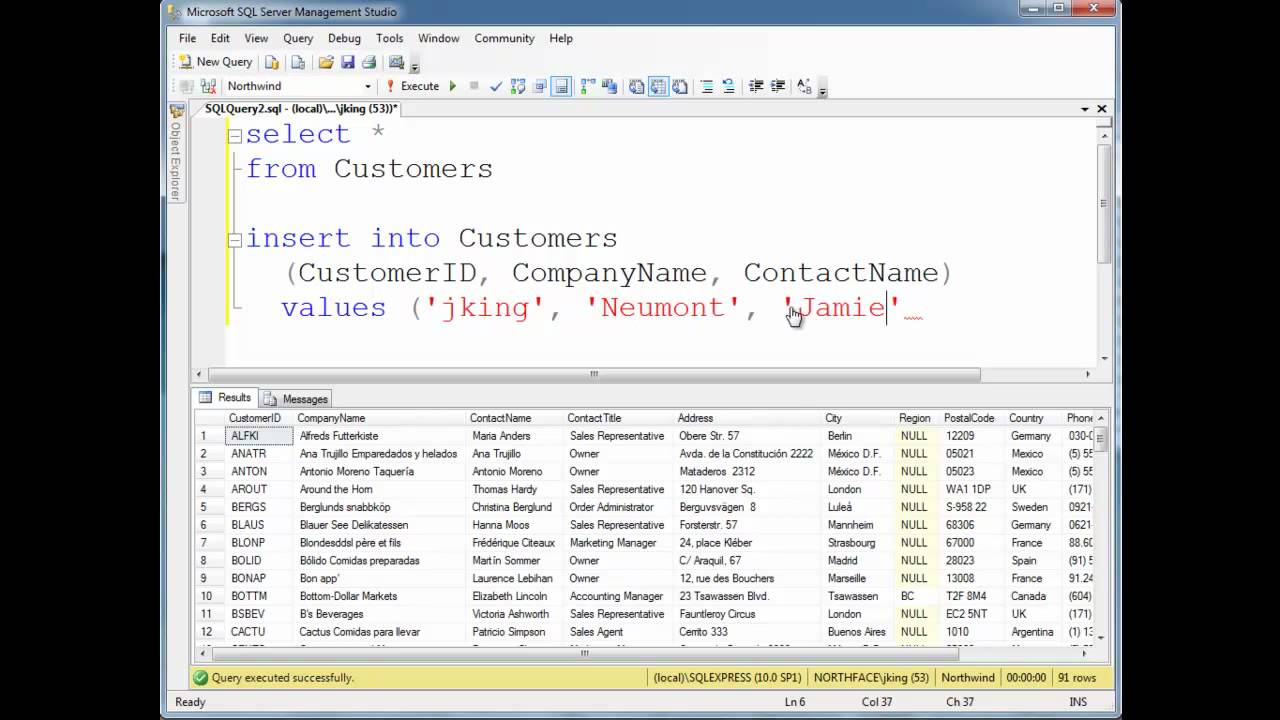Switch to Results to Text
Image resolution: width=1280 pixels, height=720 pixels.
pyautogui.click(x=636, y=86)
